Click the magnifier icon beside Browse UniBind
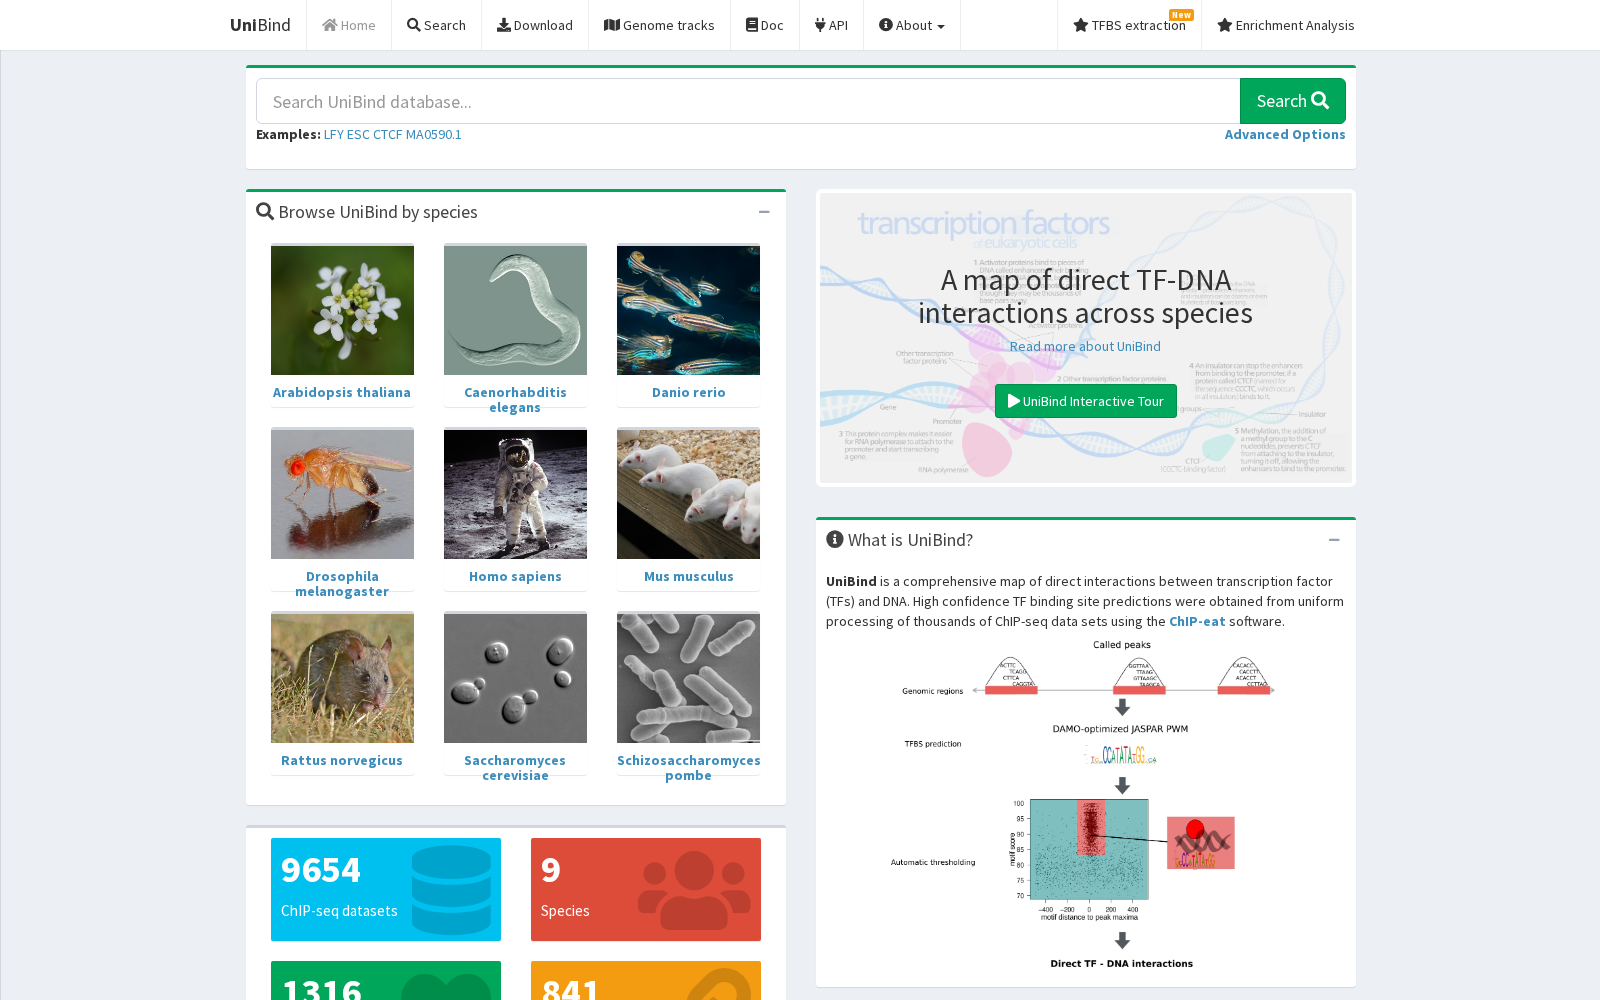Viewport: 1600px width, 1000px height. [x=265, y=212]
